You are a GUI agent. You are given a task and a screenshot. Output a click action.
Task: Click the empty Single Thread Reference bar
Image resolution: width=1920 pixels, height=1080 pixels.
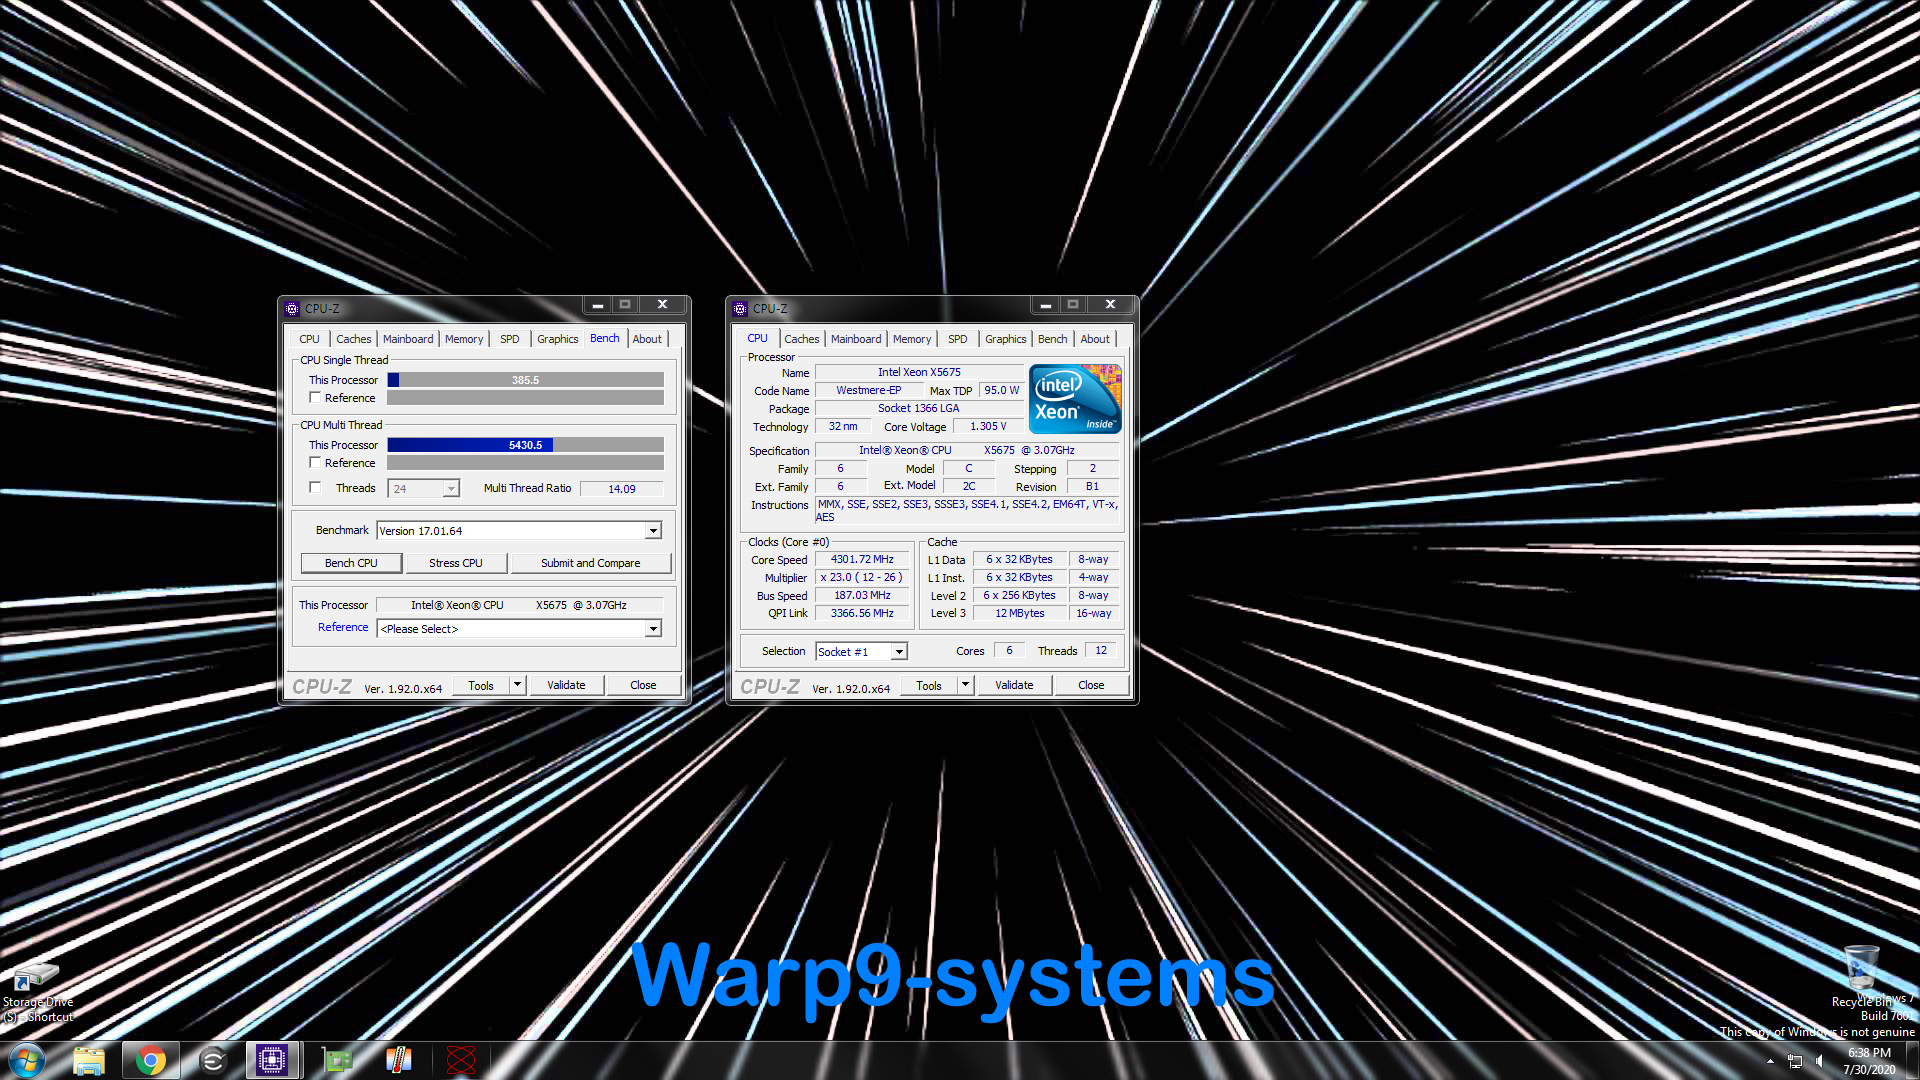pos(526,398)
